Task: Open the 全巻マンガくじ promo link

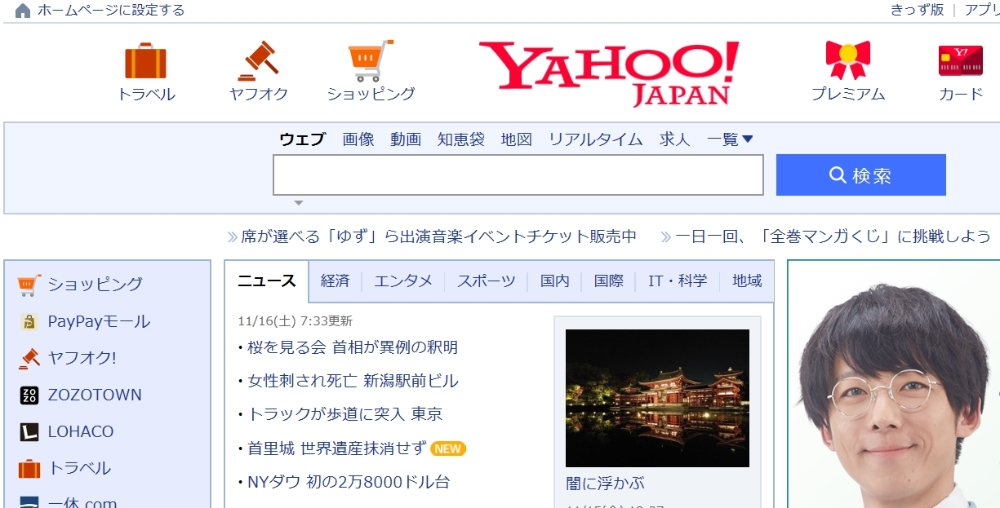Action: (833, 237)
